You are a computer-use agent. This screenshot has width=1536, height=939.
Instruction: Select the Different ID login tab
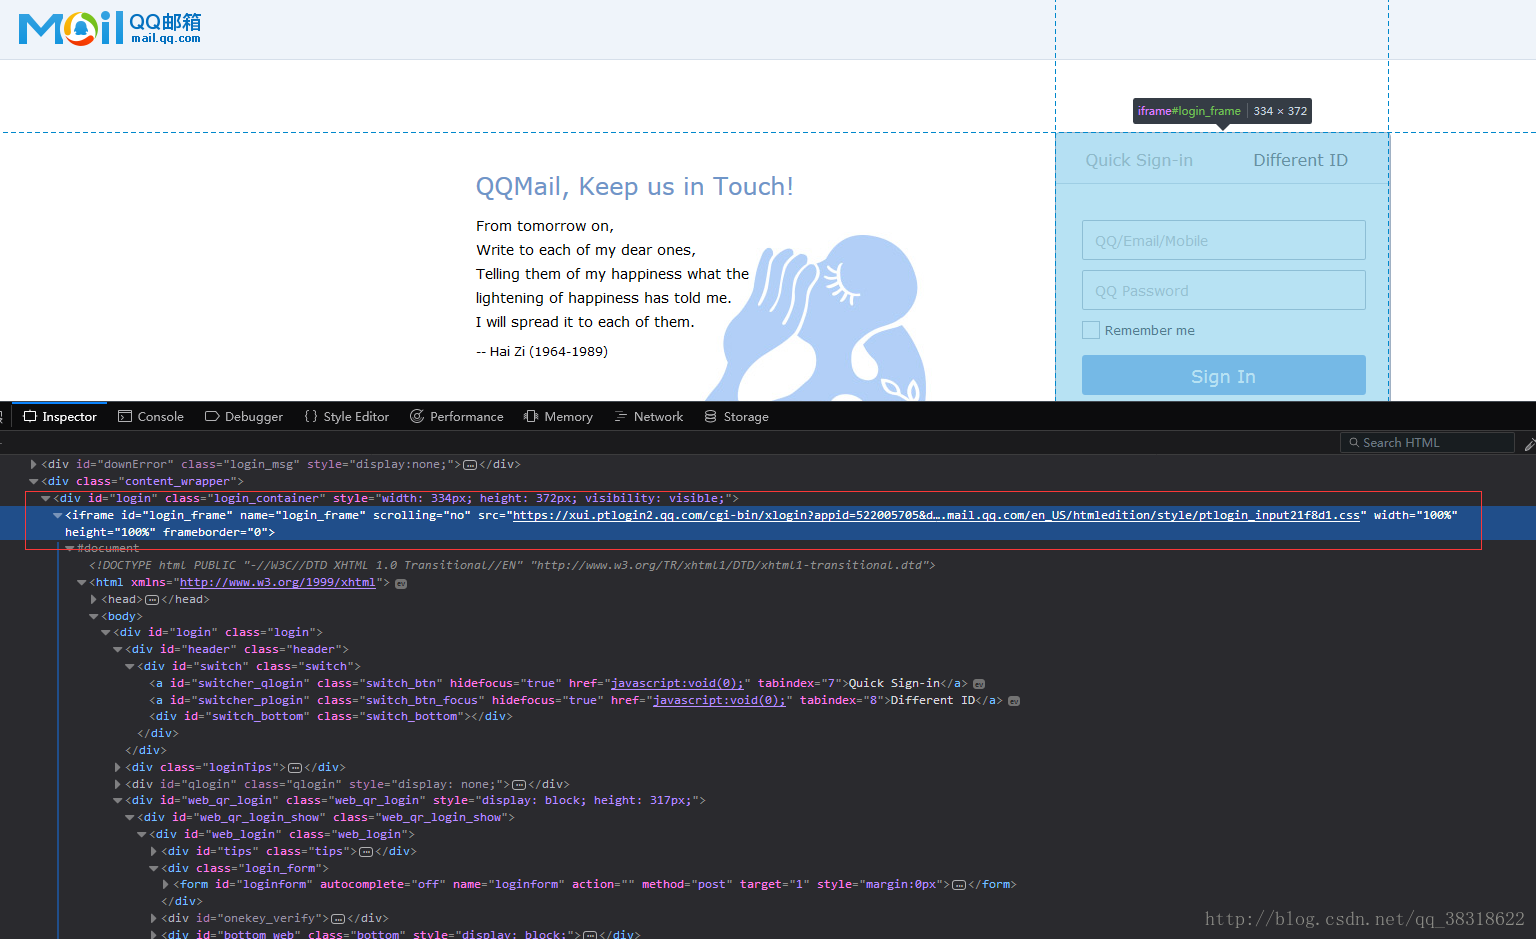click(x=1300, y=160)
